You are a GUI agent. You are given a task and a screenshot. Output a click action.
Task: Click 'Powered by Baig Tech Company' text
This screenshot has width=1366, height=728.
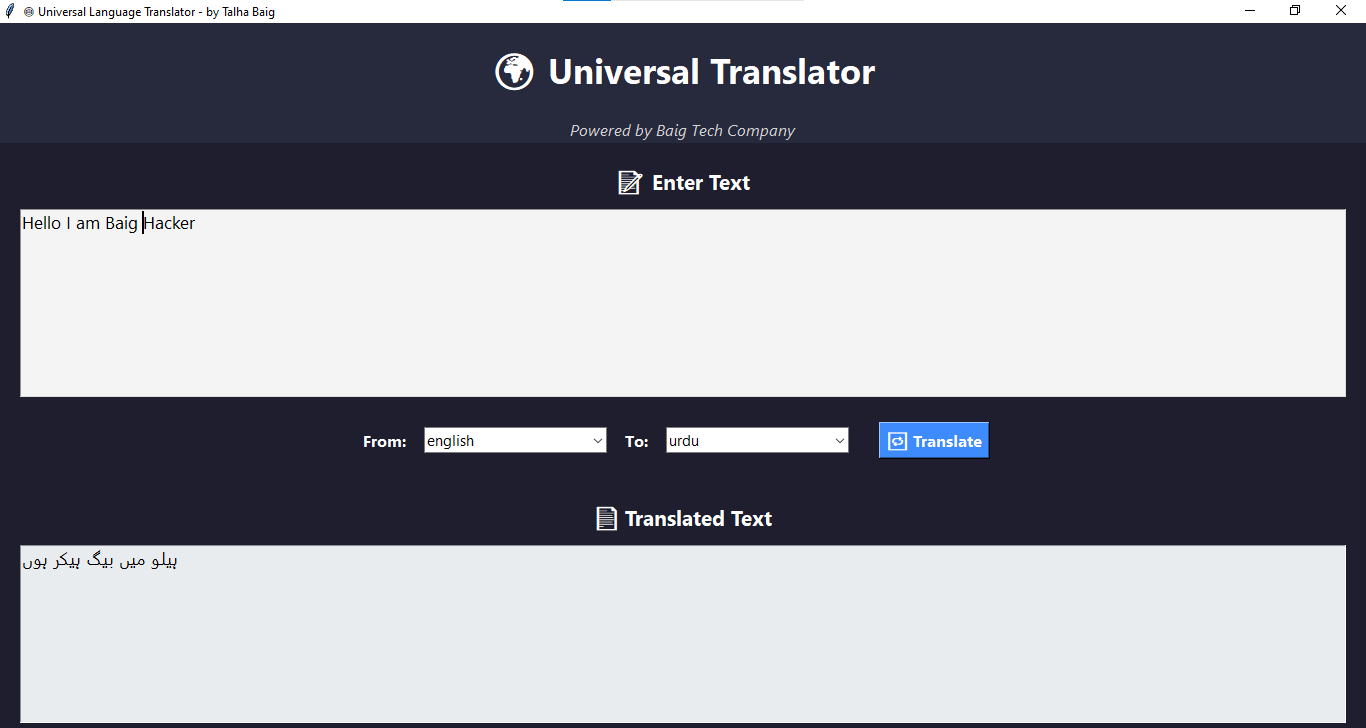[x=683, y=131]
